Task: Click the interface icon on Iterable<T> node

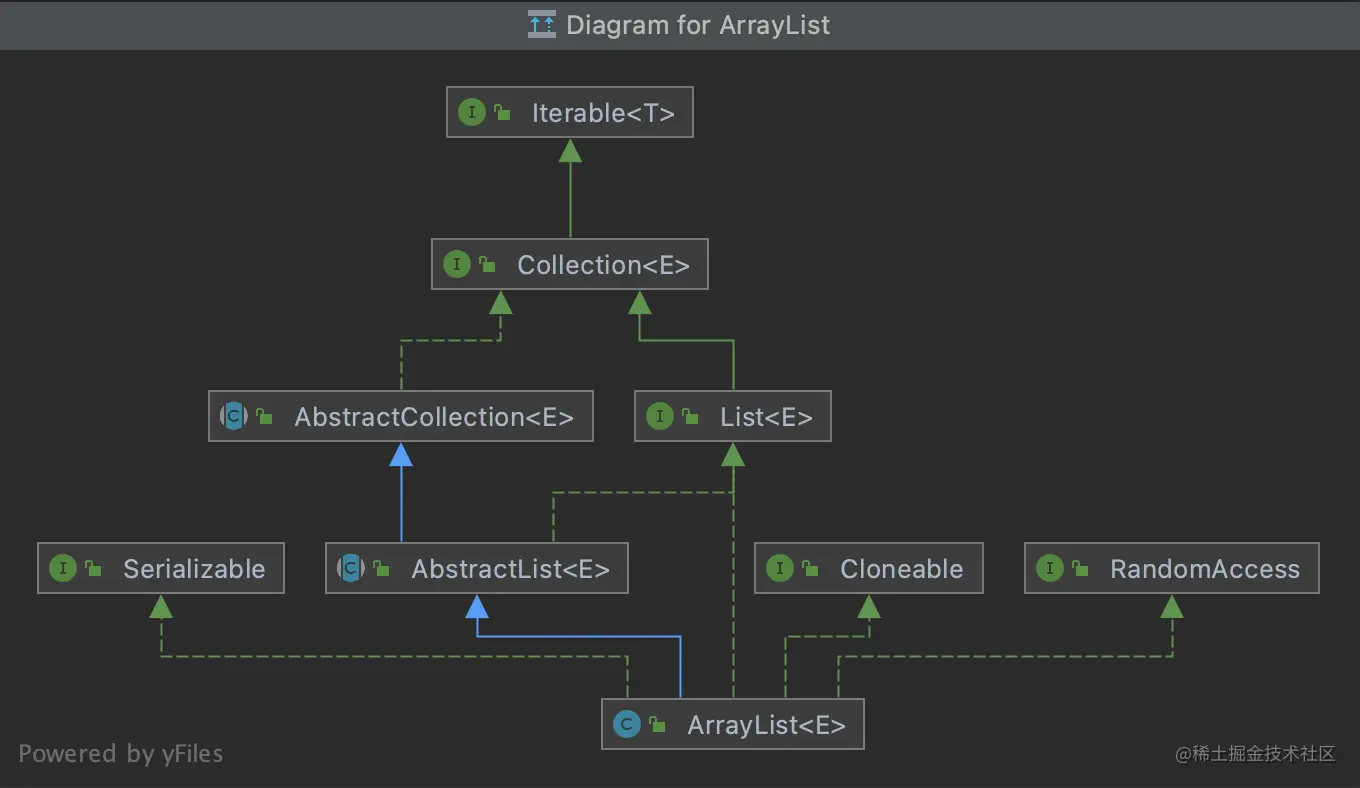Action: tap(471, 112)
